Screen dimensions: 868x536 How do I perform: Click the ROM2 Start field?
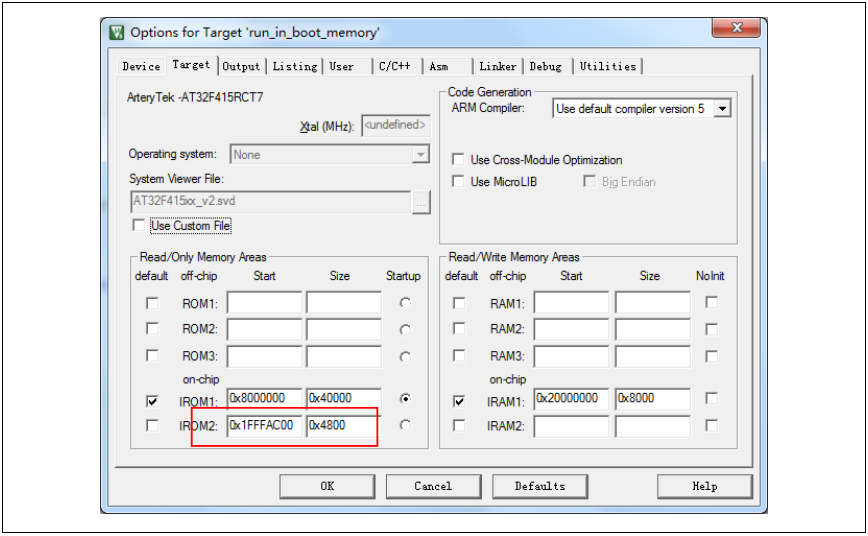click(264, 329)
